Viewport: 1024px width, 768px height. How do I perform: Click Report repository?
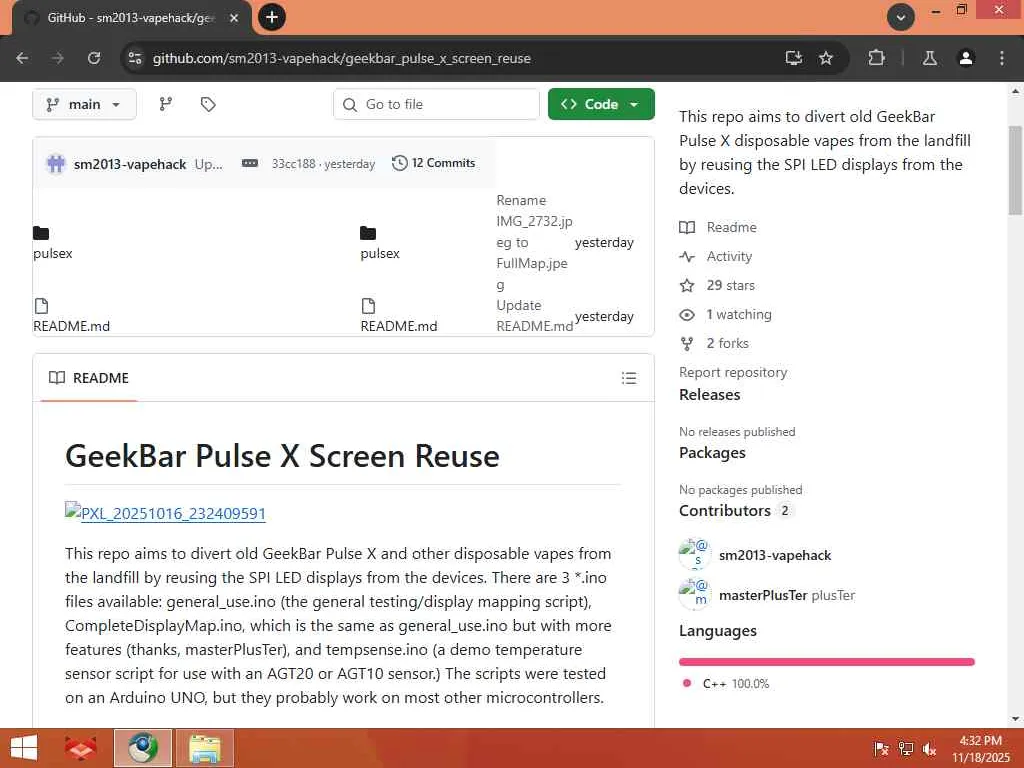point(733,372)
